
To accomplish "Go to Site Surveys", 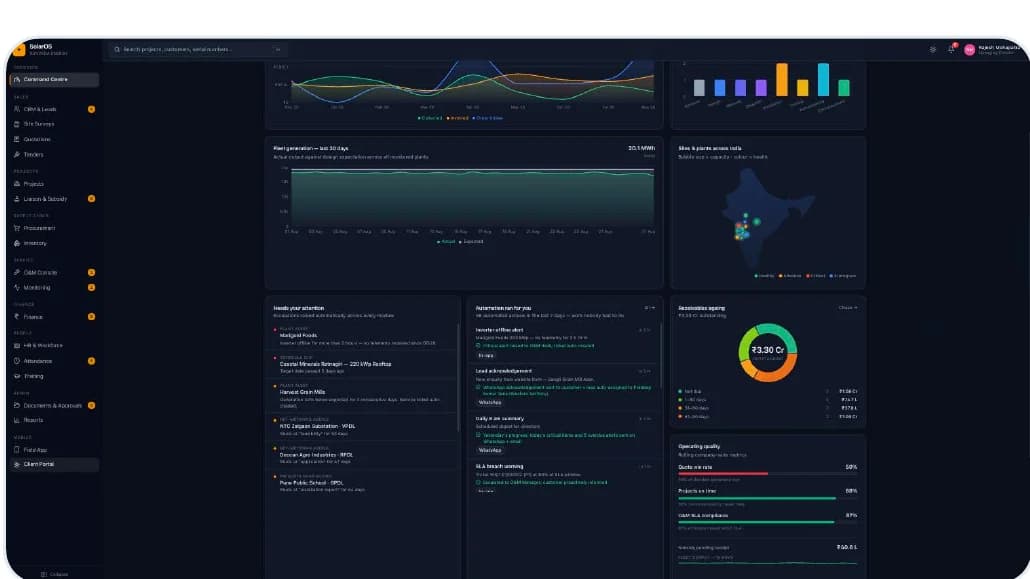I will (55, 124).
